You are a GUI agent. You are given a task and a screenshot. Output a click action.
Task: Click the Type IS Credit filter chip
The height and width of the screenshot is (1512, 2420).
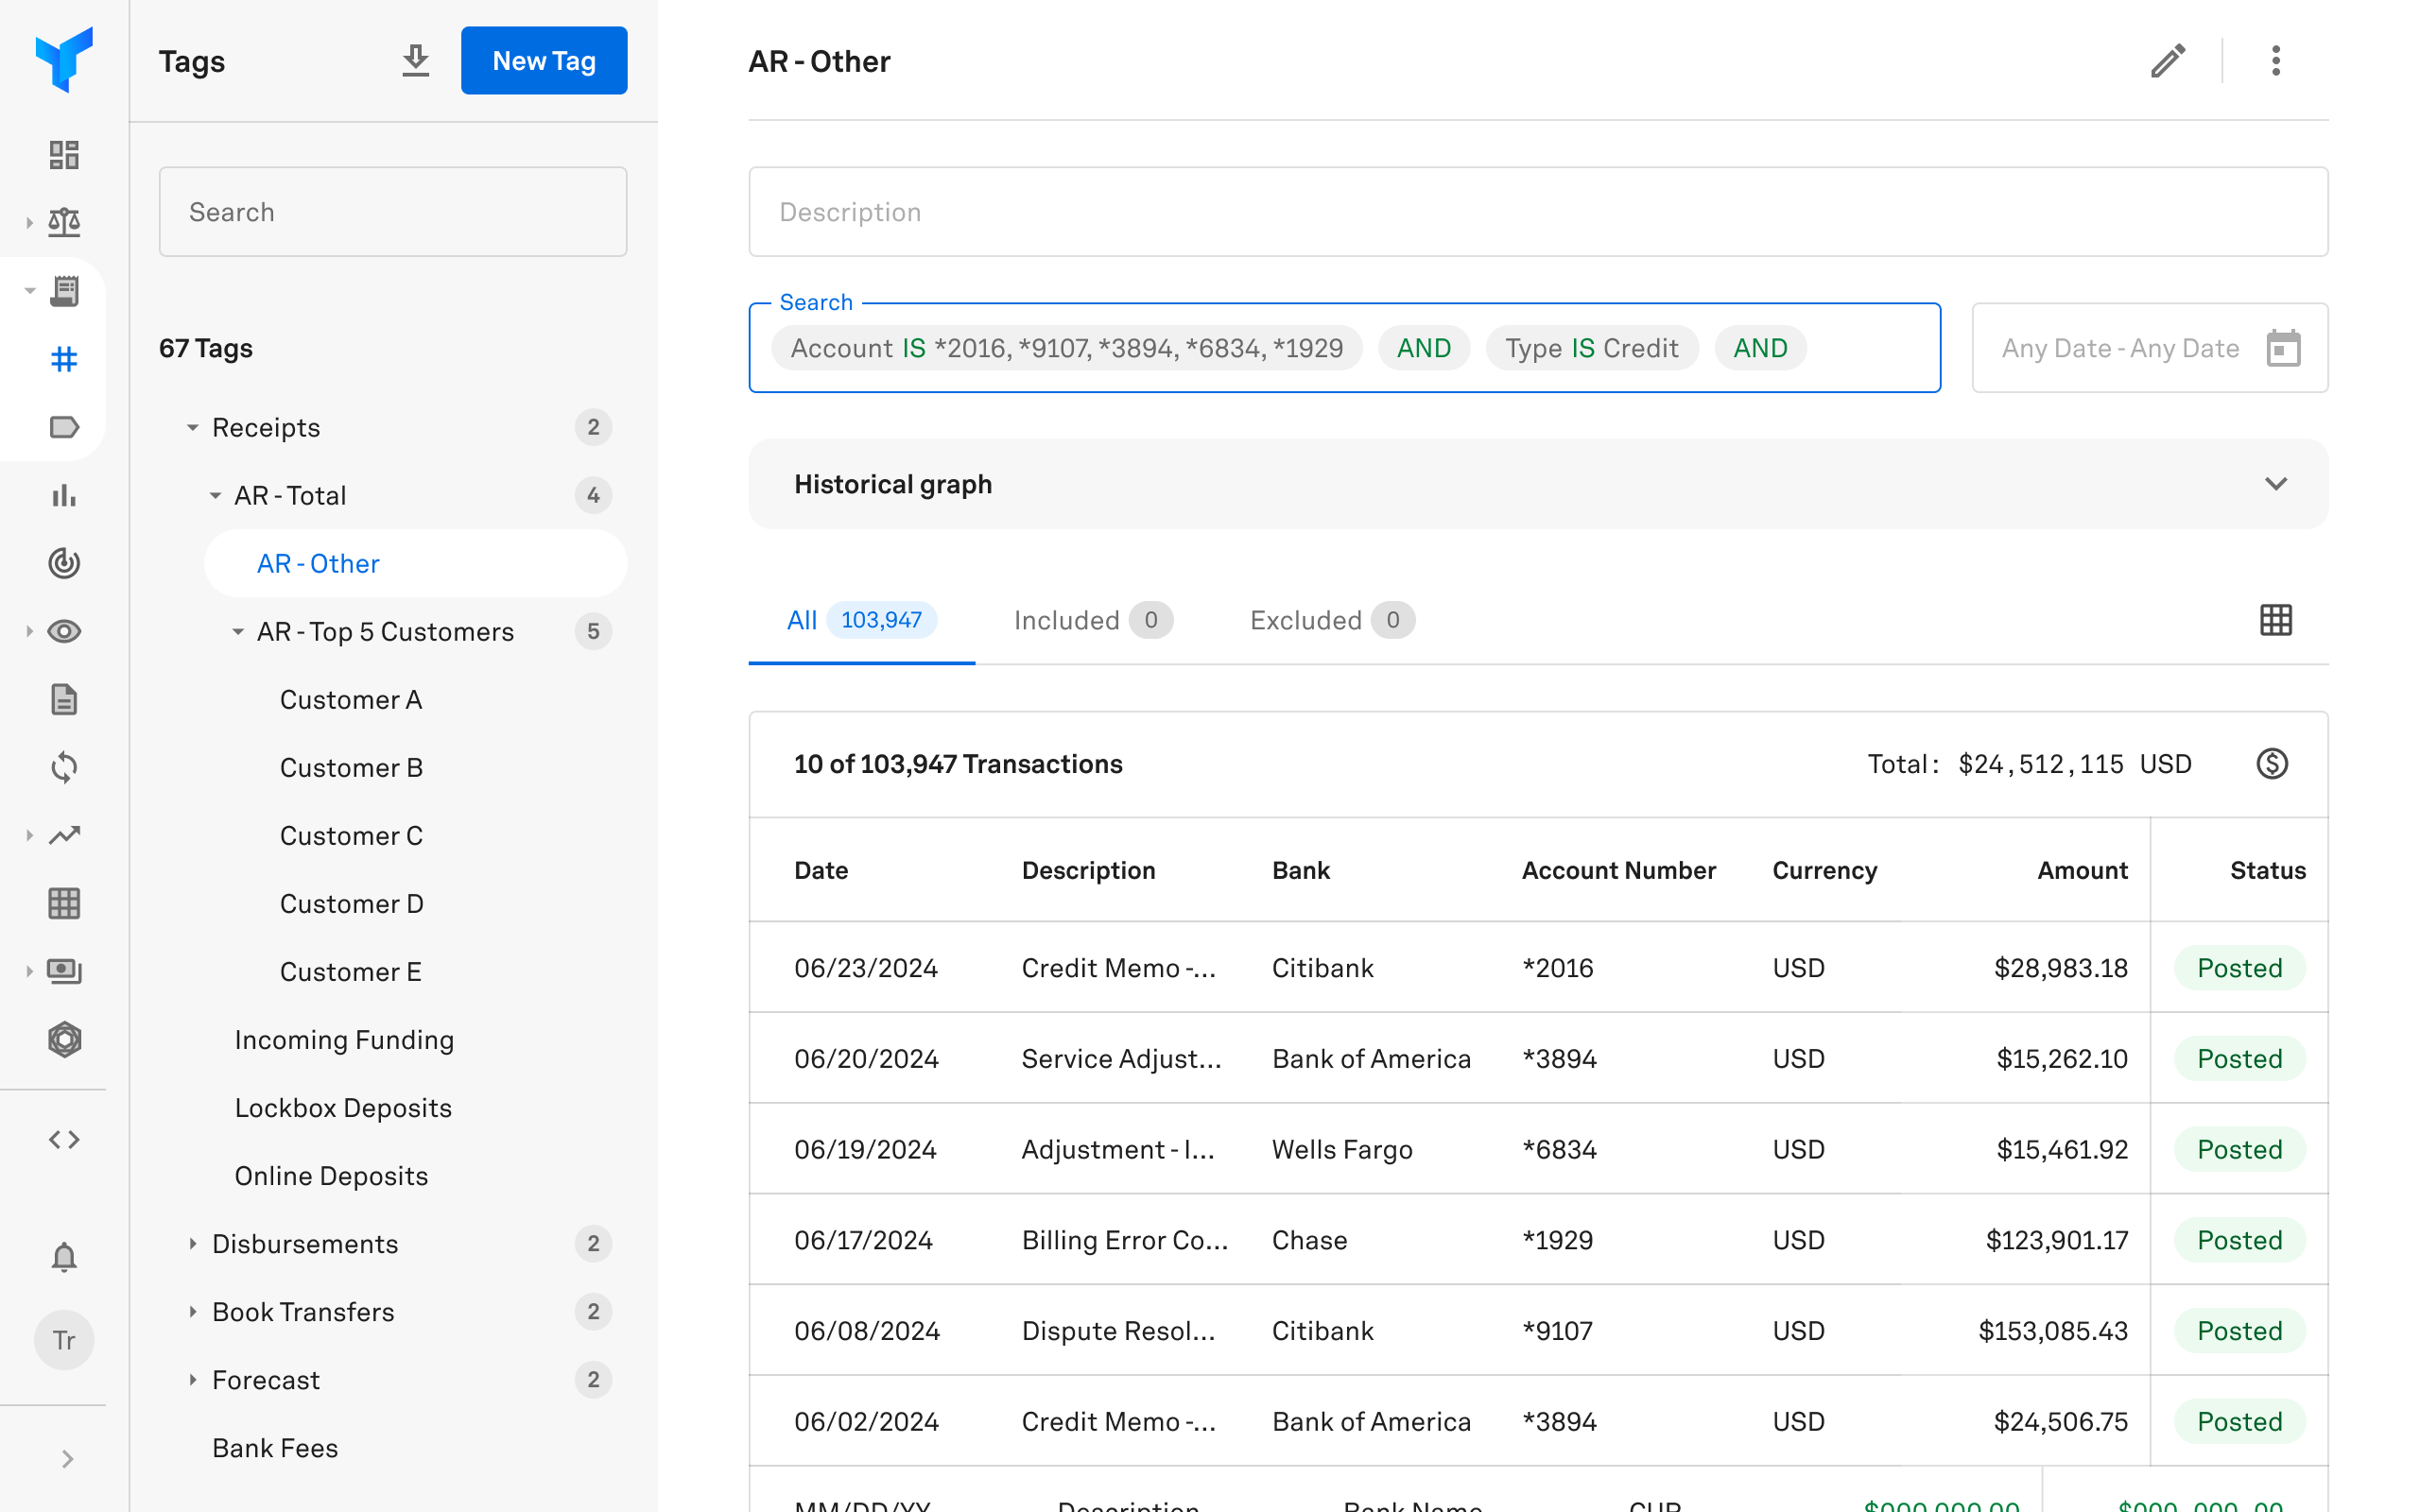[x=1592, y=347]
